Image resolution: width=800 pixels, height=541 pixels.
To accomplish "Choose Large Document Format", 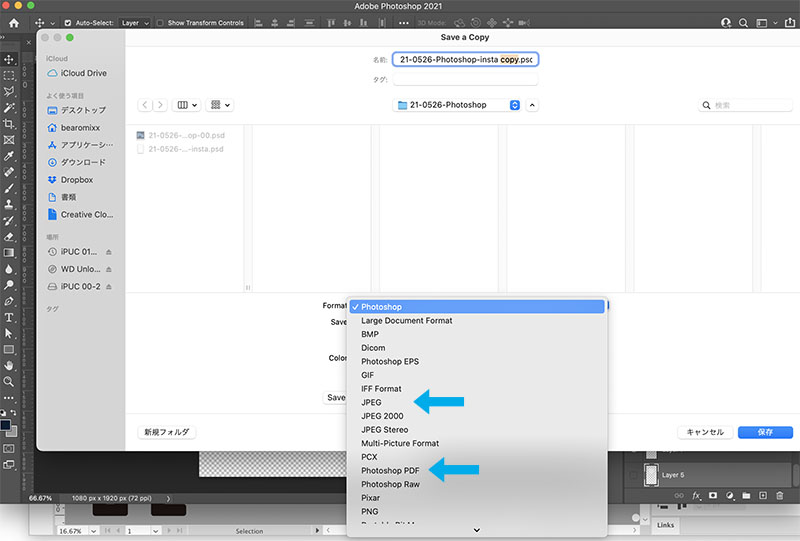I will [407, 321].
